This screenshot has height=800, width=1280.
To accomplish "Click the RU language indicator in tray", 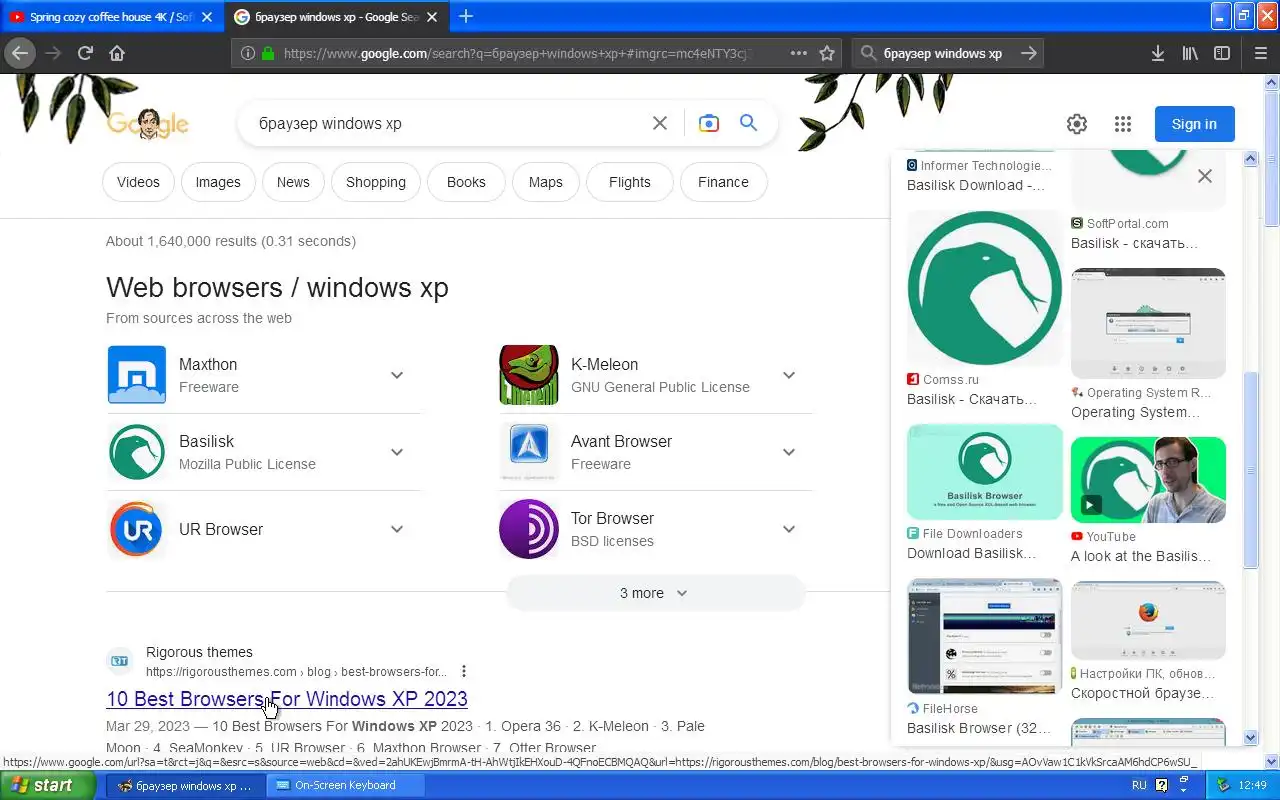I will point(1139,785).
